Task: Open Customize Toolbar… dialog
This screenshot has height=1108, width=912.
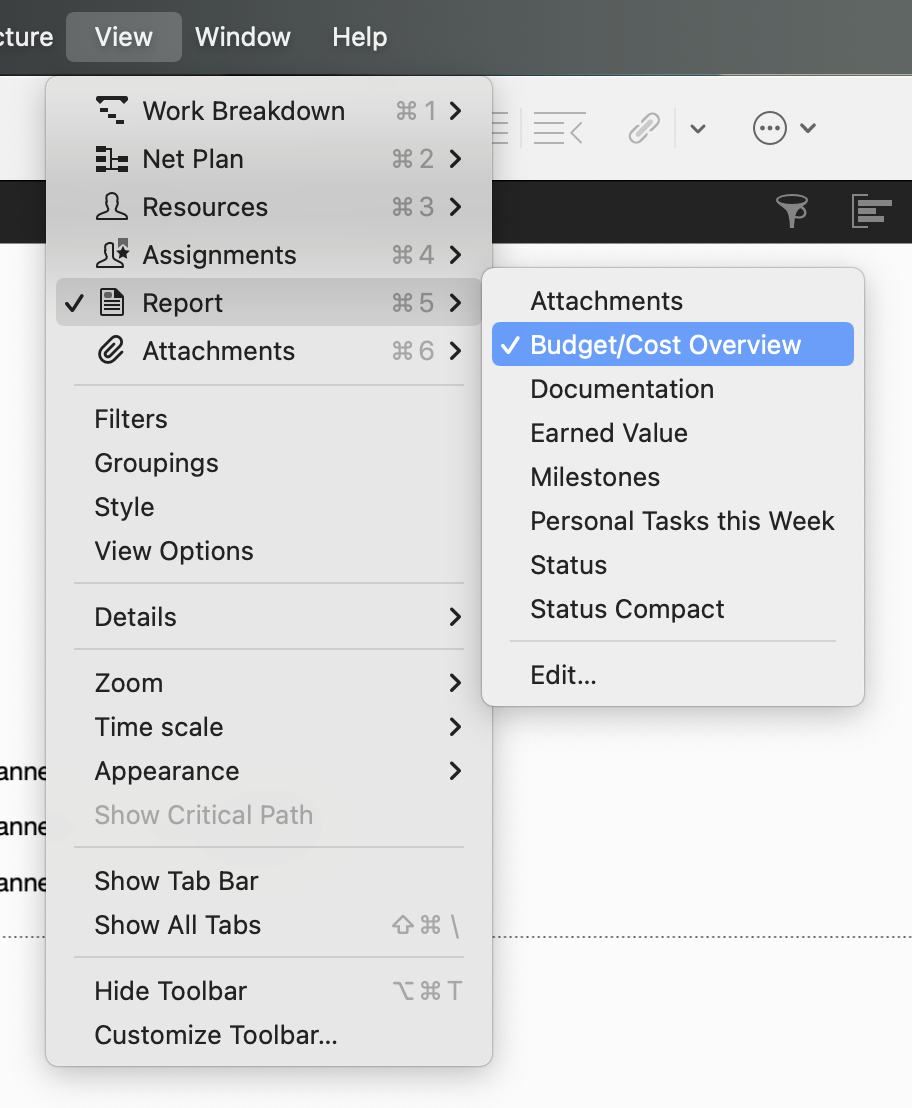Action: tap(216, 1035)
